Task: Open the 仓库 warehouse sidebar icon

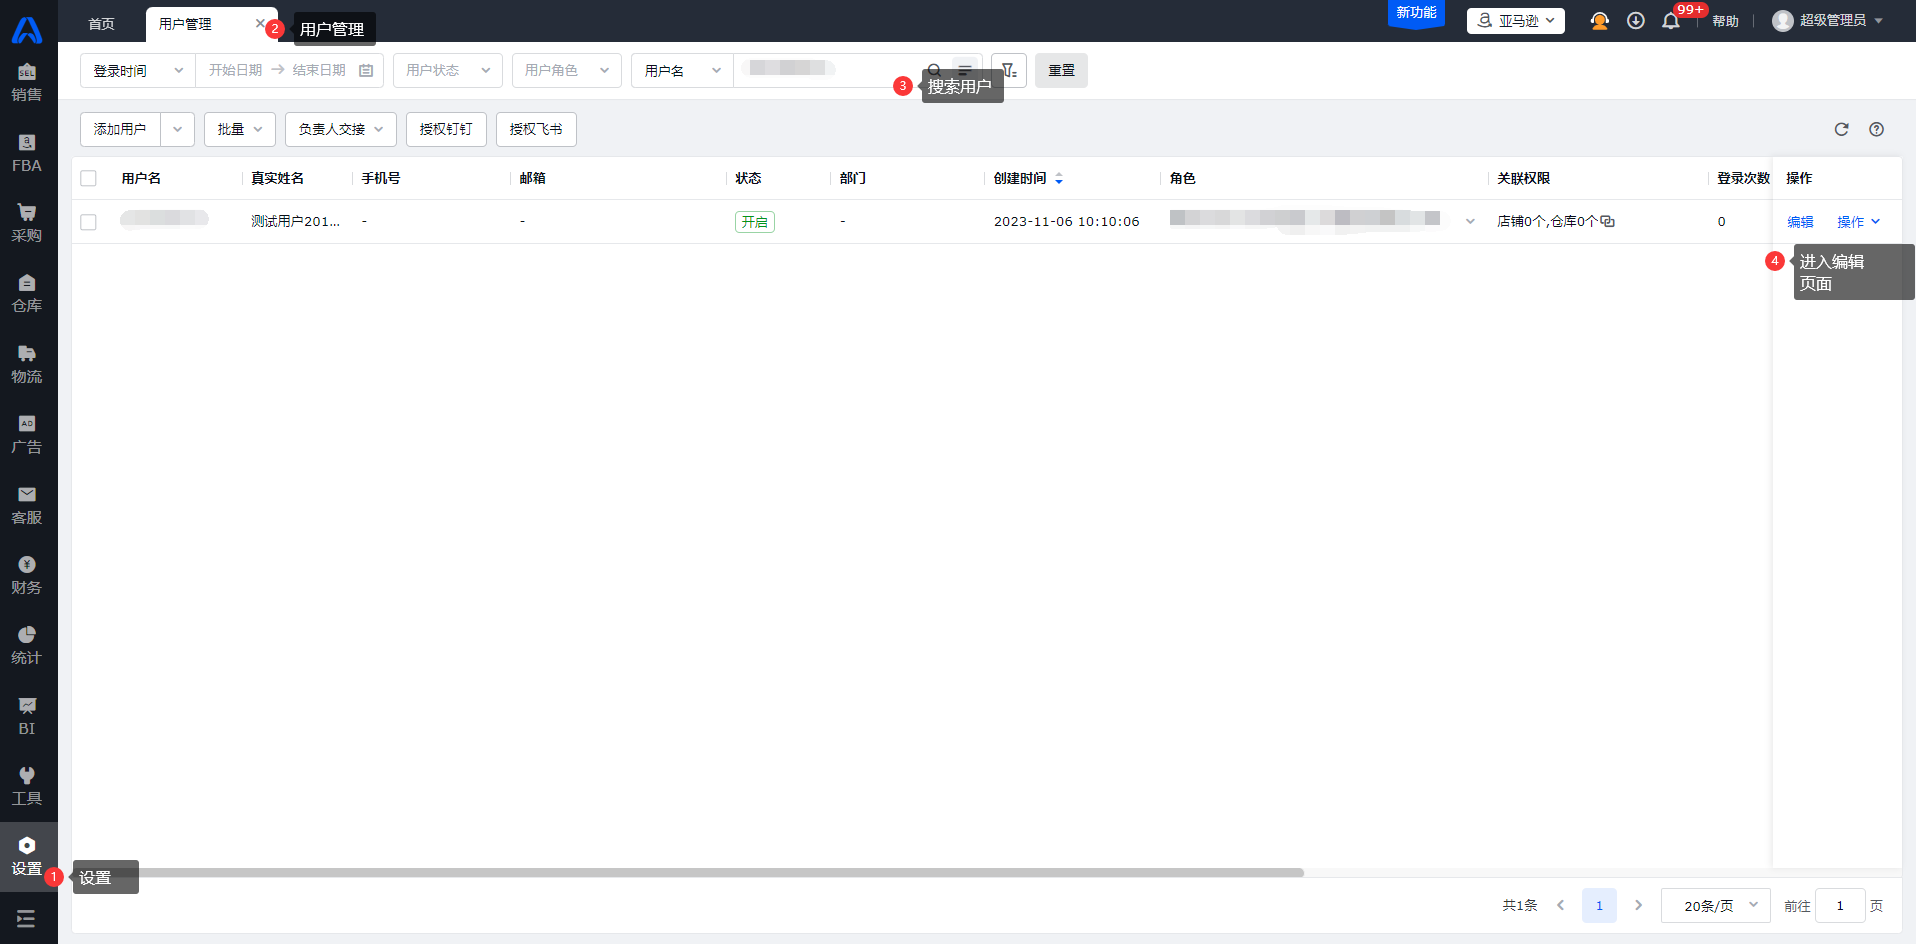Action: coord(27,293)
